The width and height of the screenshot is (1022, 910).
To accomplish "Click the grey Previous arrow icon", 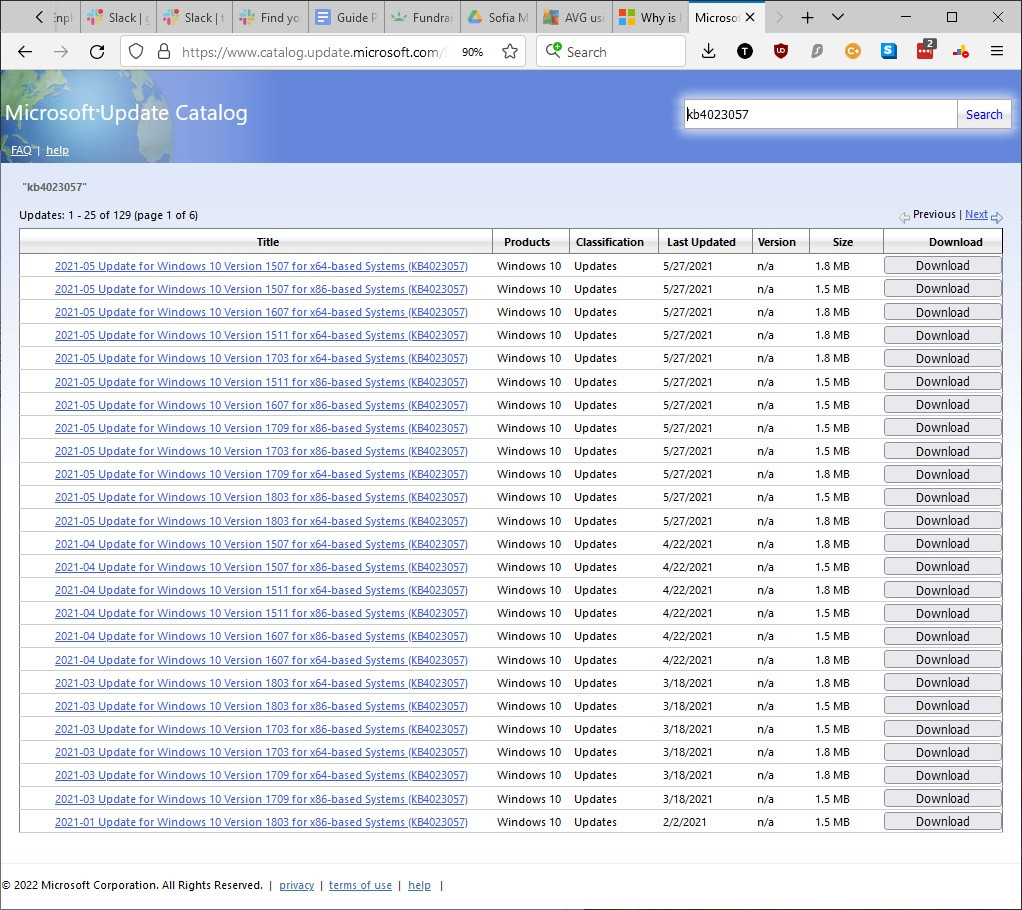I will click(904, 217).
